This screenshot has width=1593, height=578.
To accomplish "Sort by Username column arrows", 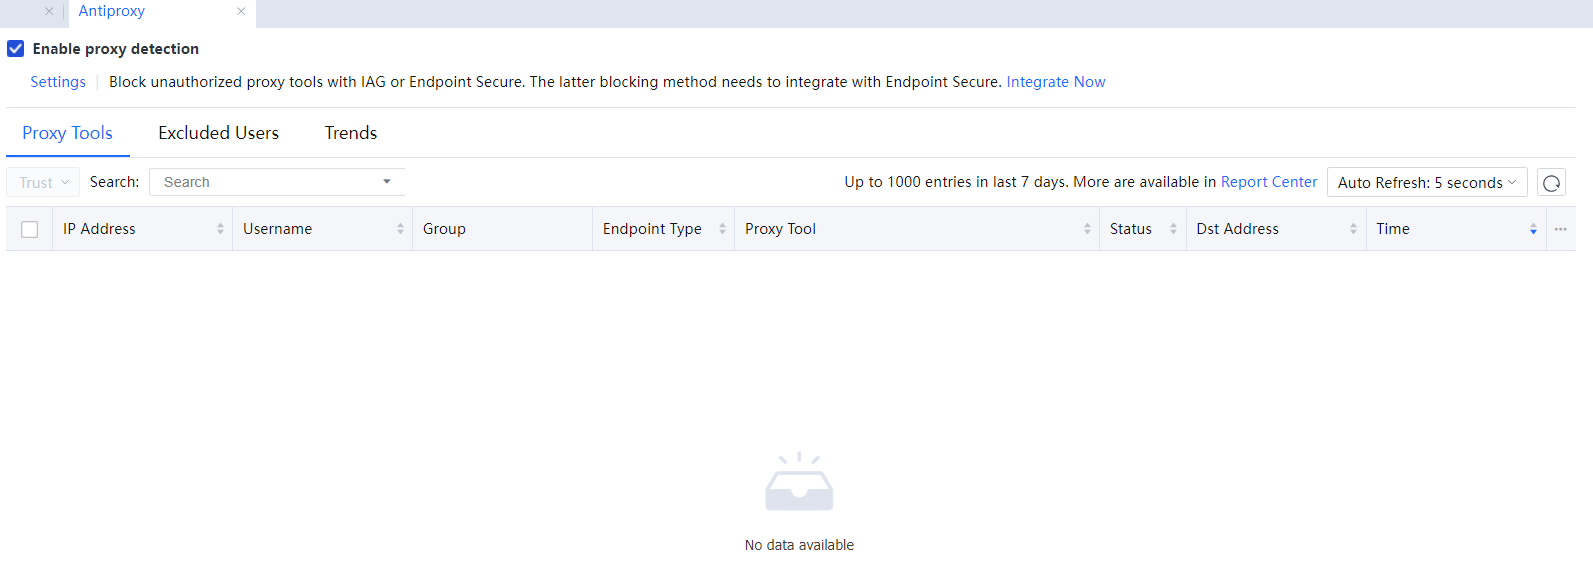I will click(x=400, y=229).
